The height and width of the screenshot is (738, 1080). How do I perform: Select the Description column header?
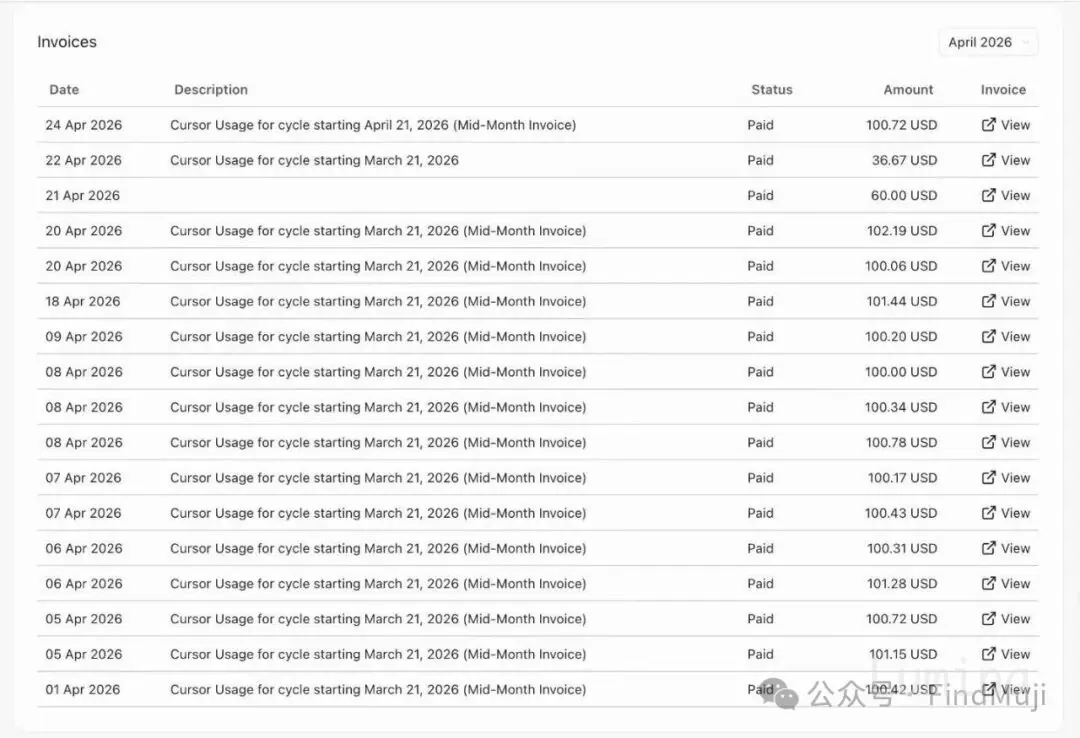click(211, 90)
